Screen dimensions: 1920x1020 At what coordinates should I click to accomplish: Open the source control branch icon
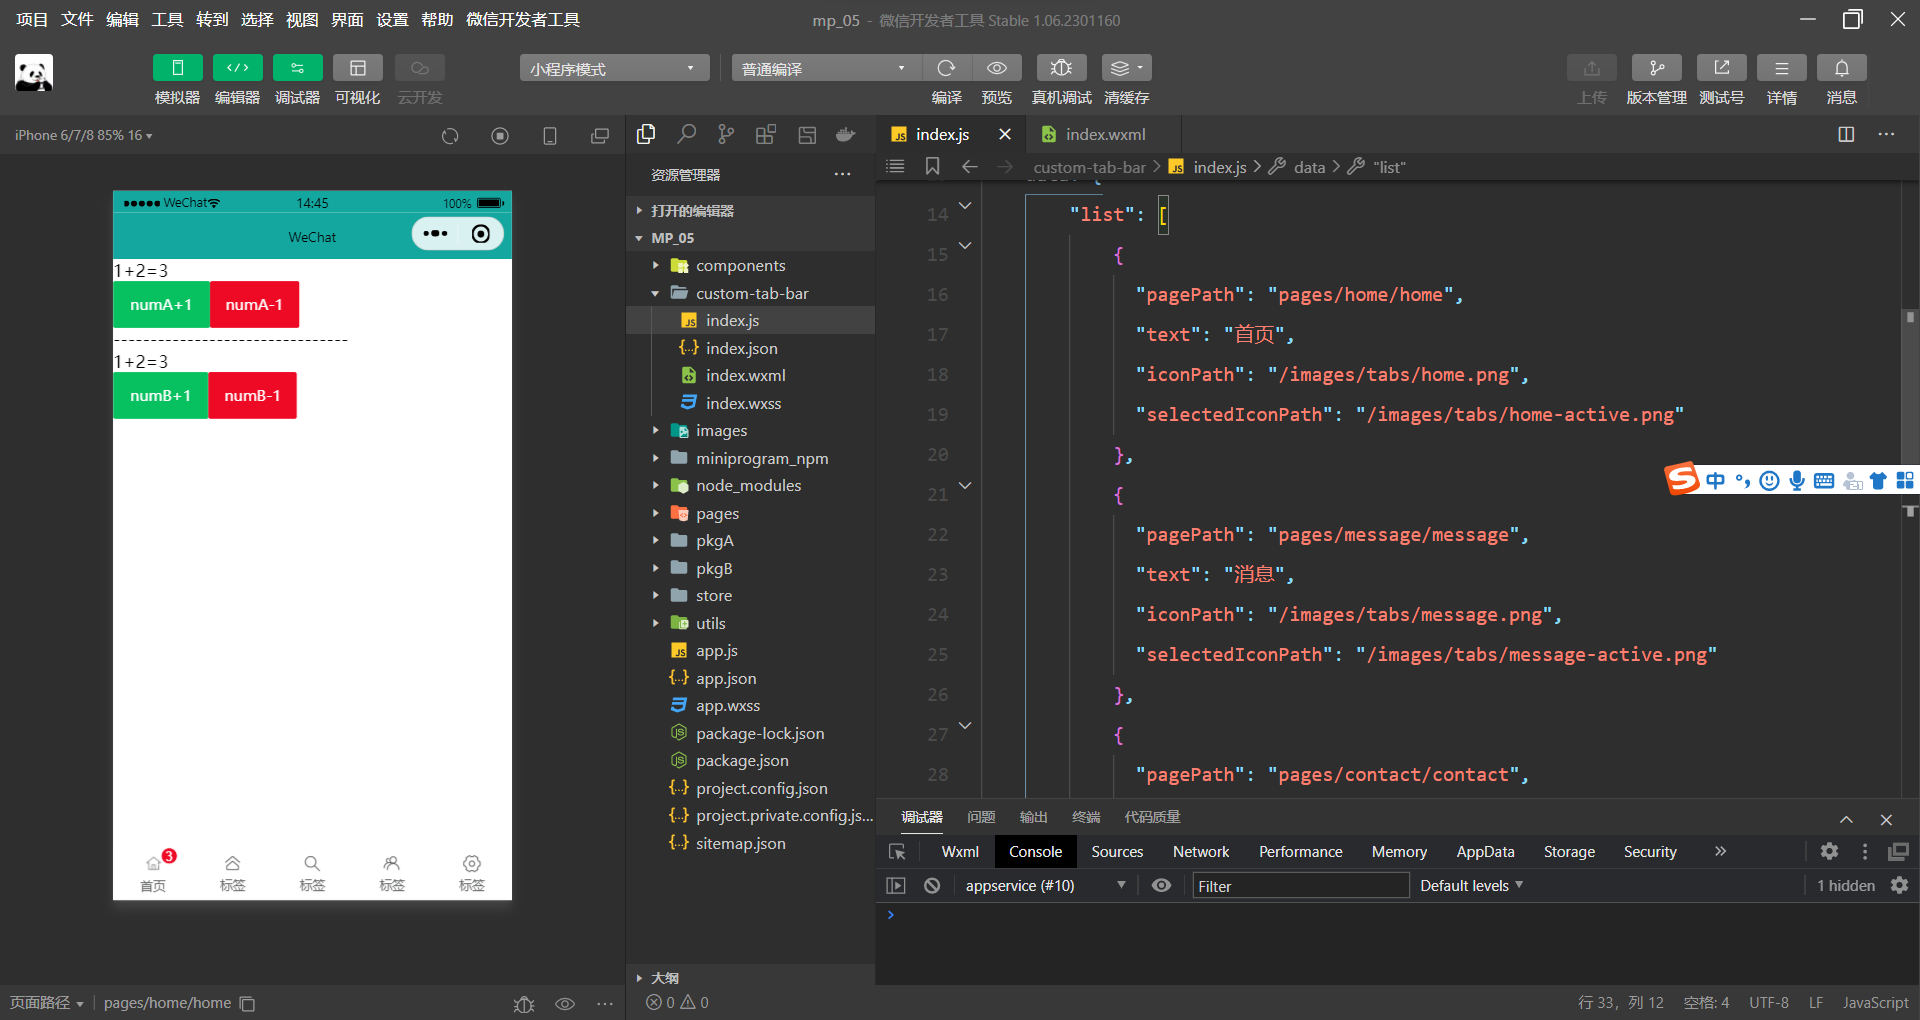726,134
